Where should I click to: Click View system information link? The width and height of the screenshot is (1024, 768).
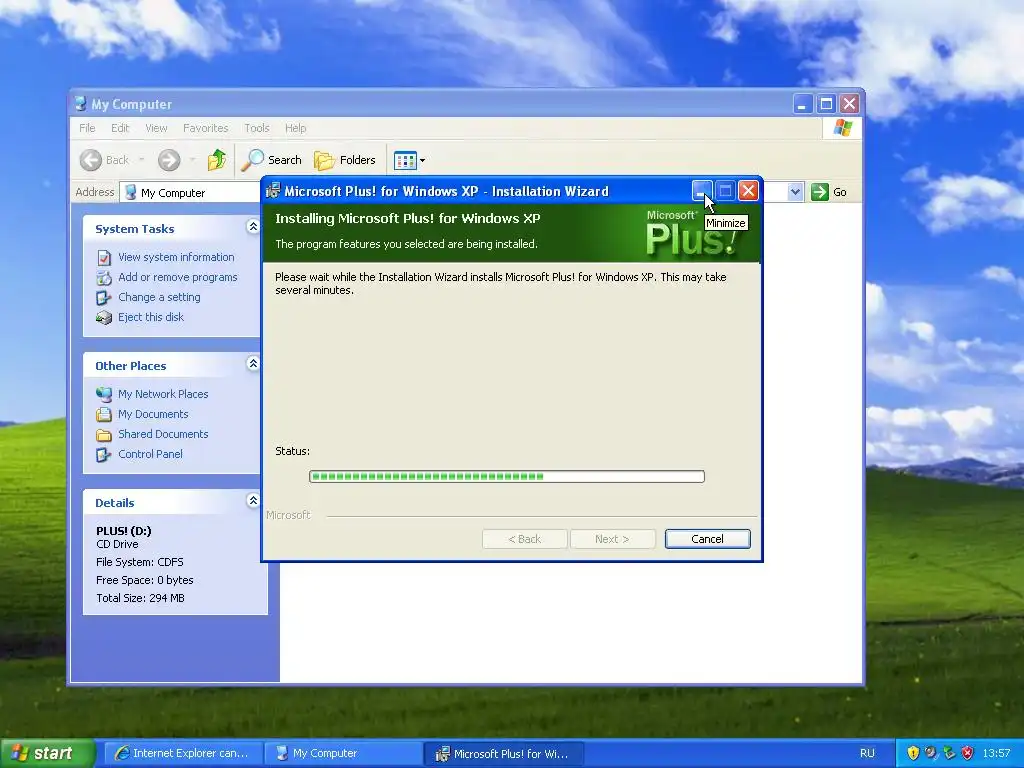176,257
